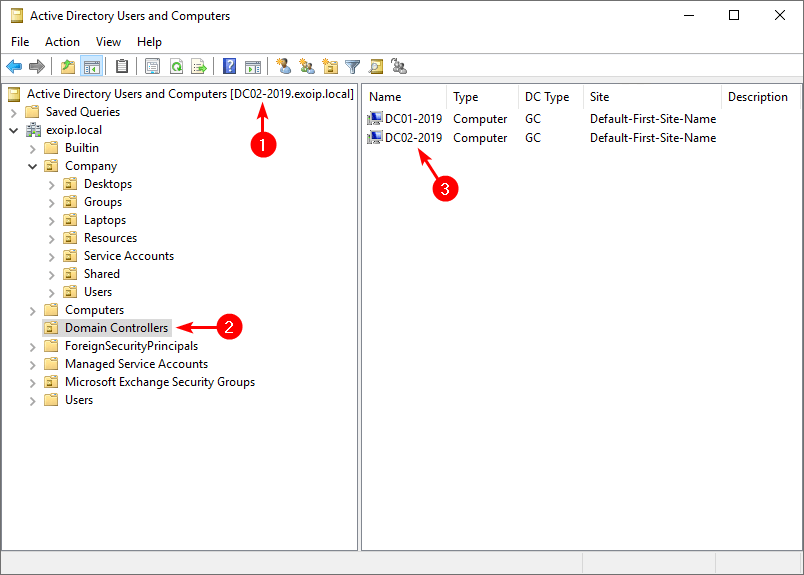This screenshot has height=575, width=804.
Task: Click the Builtin folder icon
Action: pos(51,148)
